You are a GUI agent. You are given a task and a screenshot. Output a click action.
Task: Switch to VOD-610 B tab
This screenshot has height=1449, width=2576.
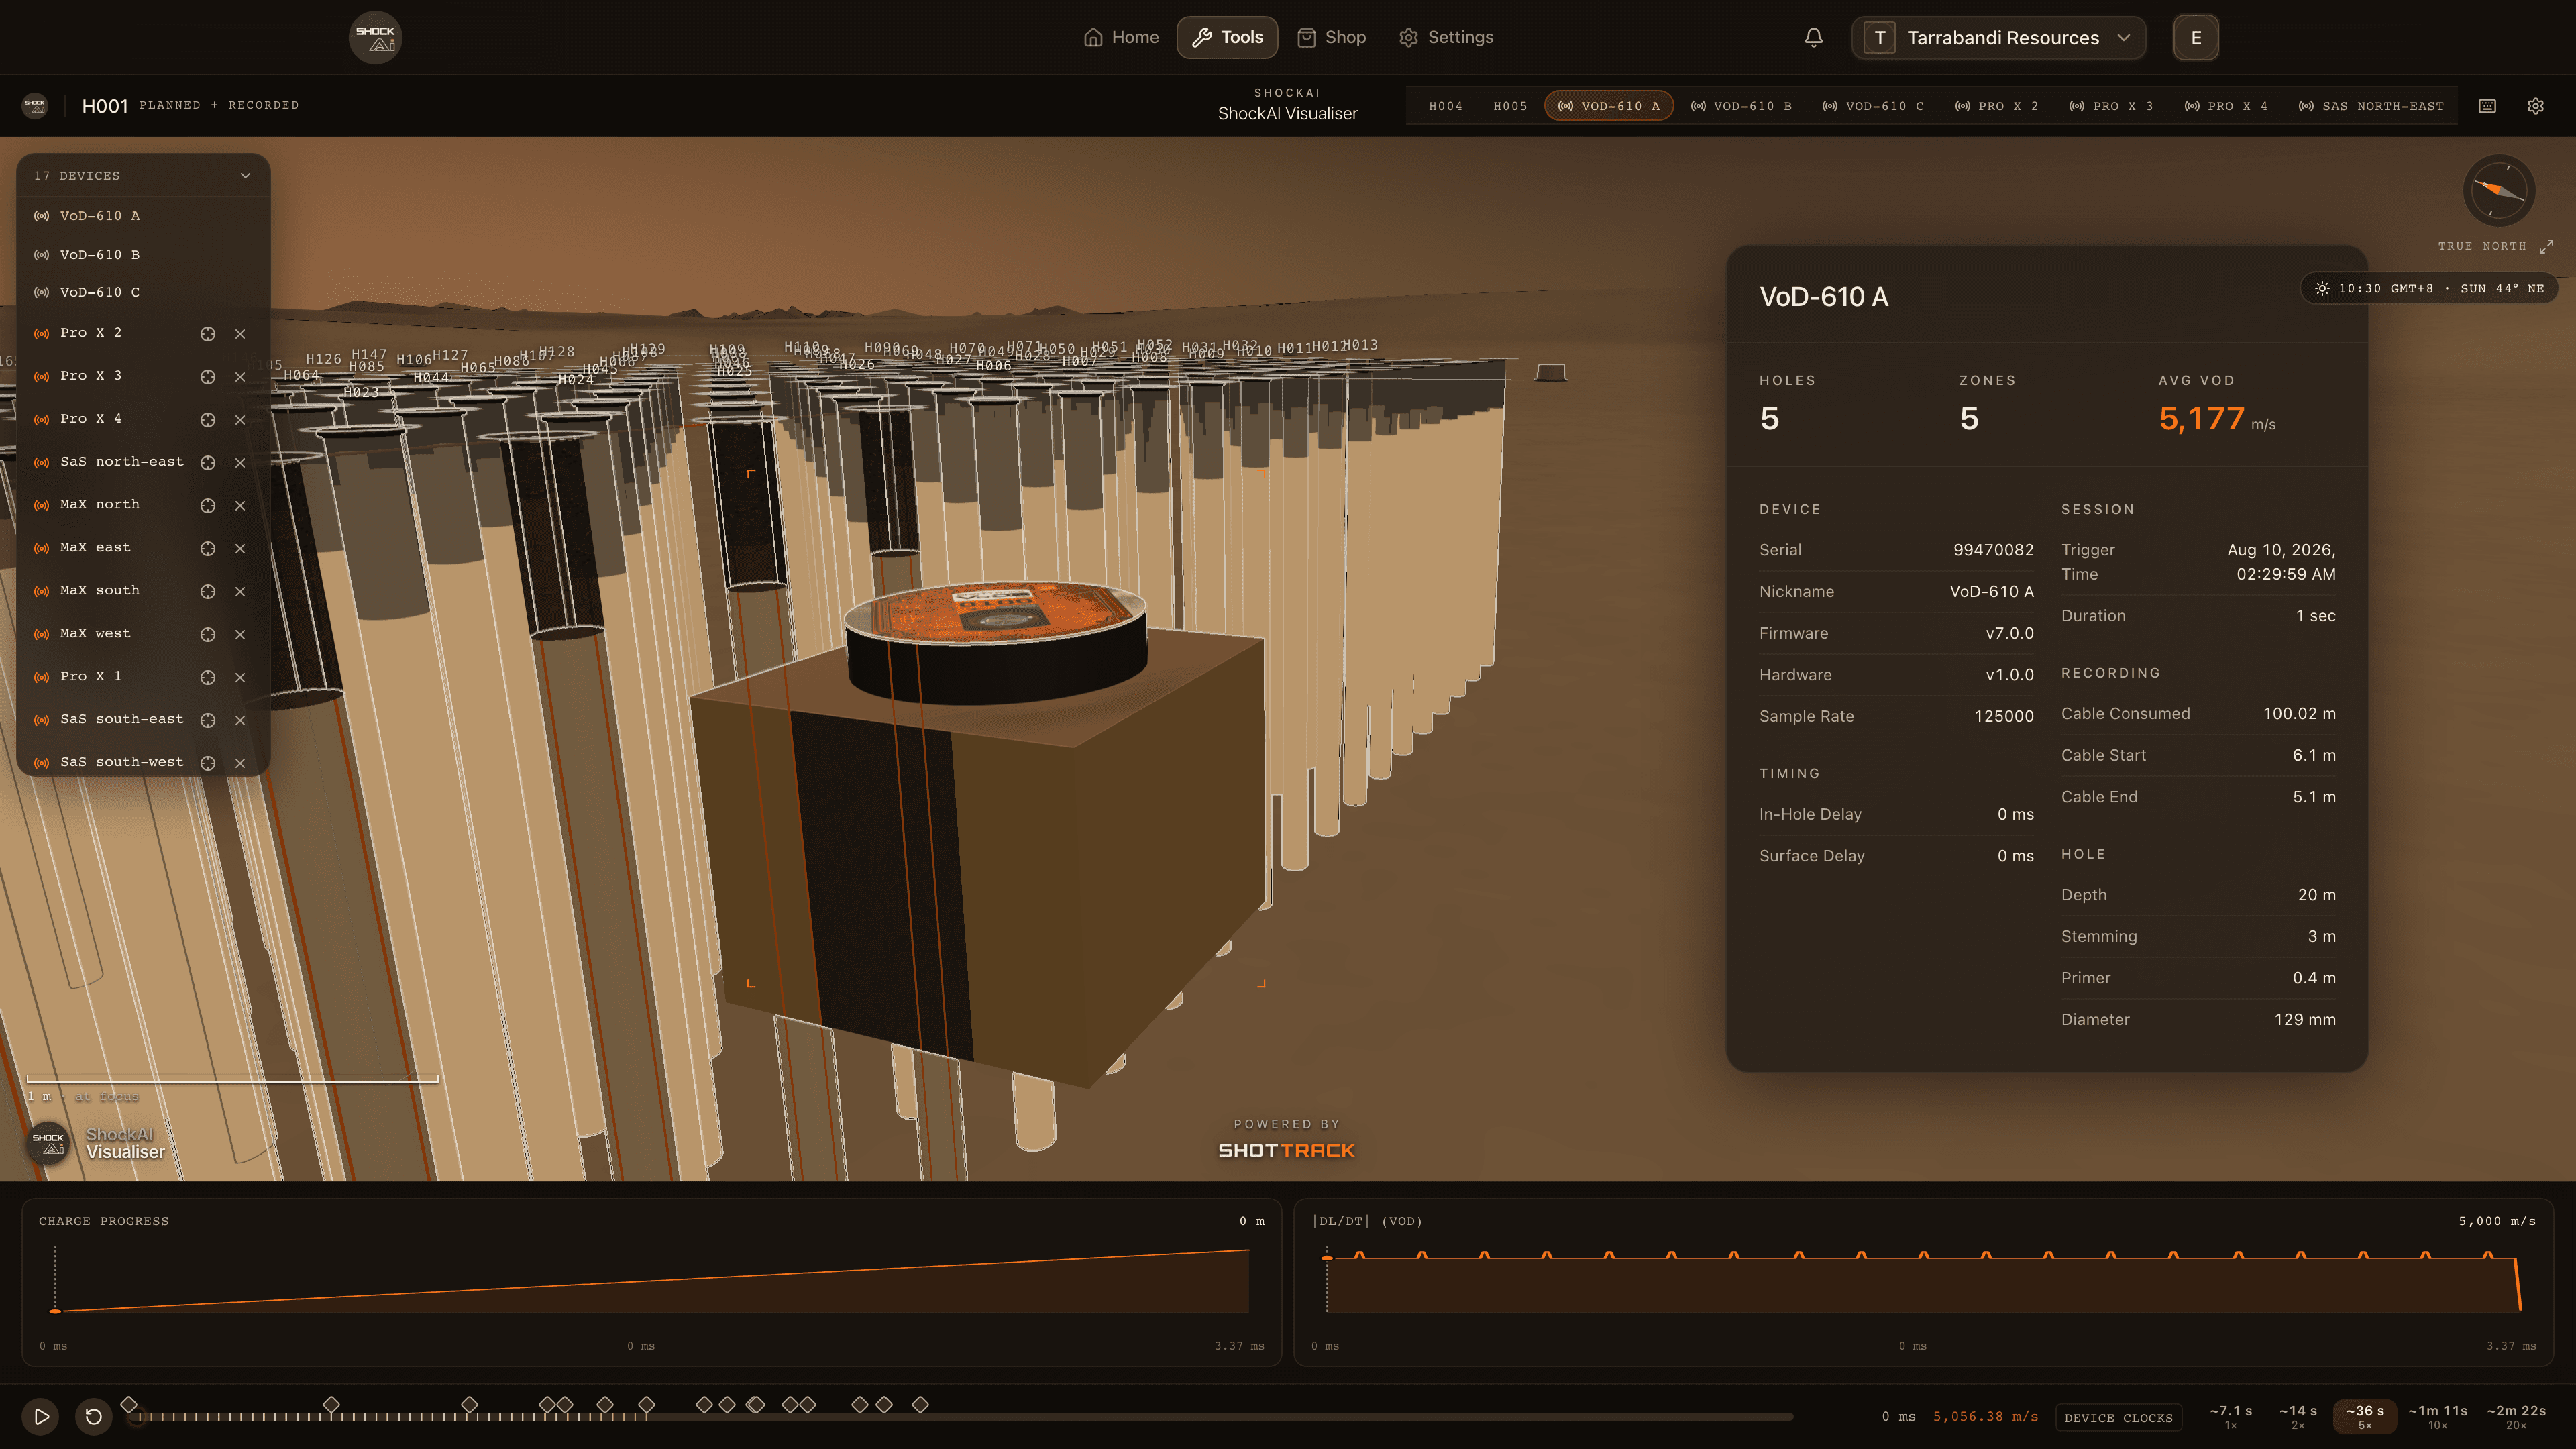(1741, 106)
